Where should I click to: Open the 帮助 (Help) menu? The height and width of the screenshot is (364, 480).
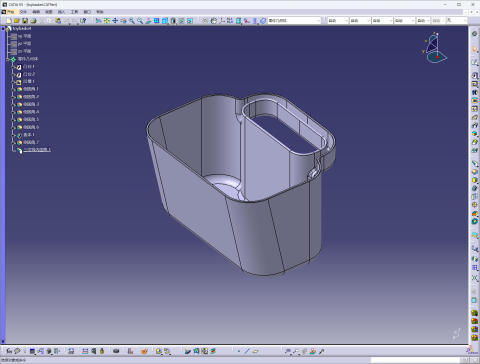100,12
